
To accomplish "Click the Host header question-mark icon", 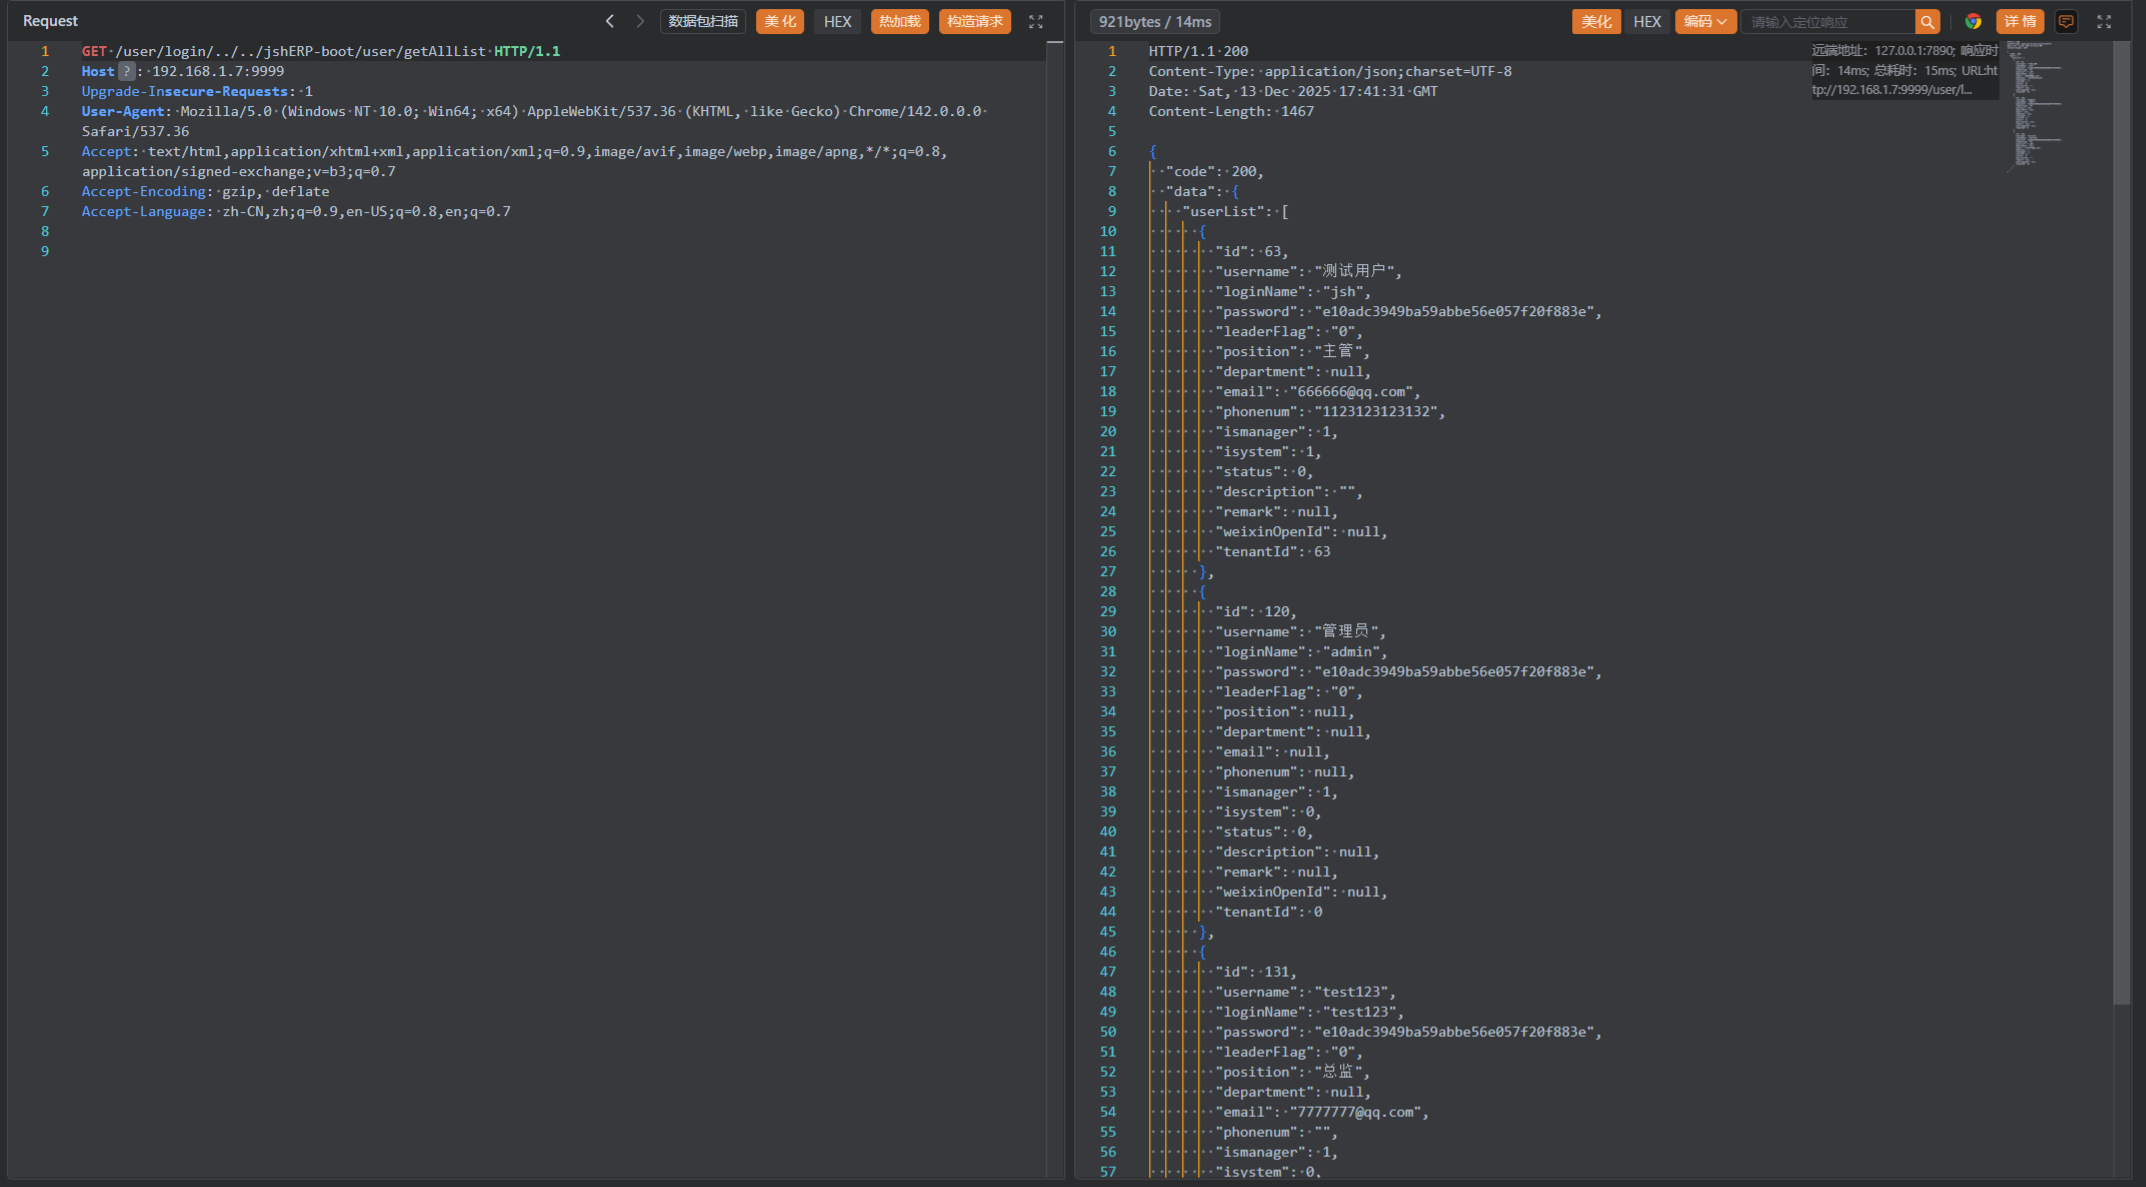I will [126, 71].
